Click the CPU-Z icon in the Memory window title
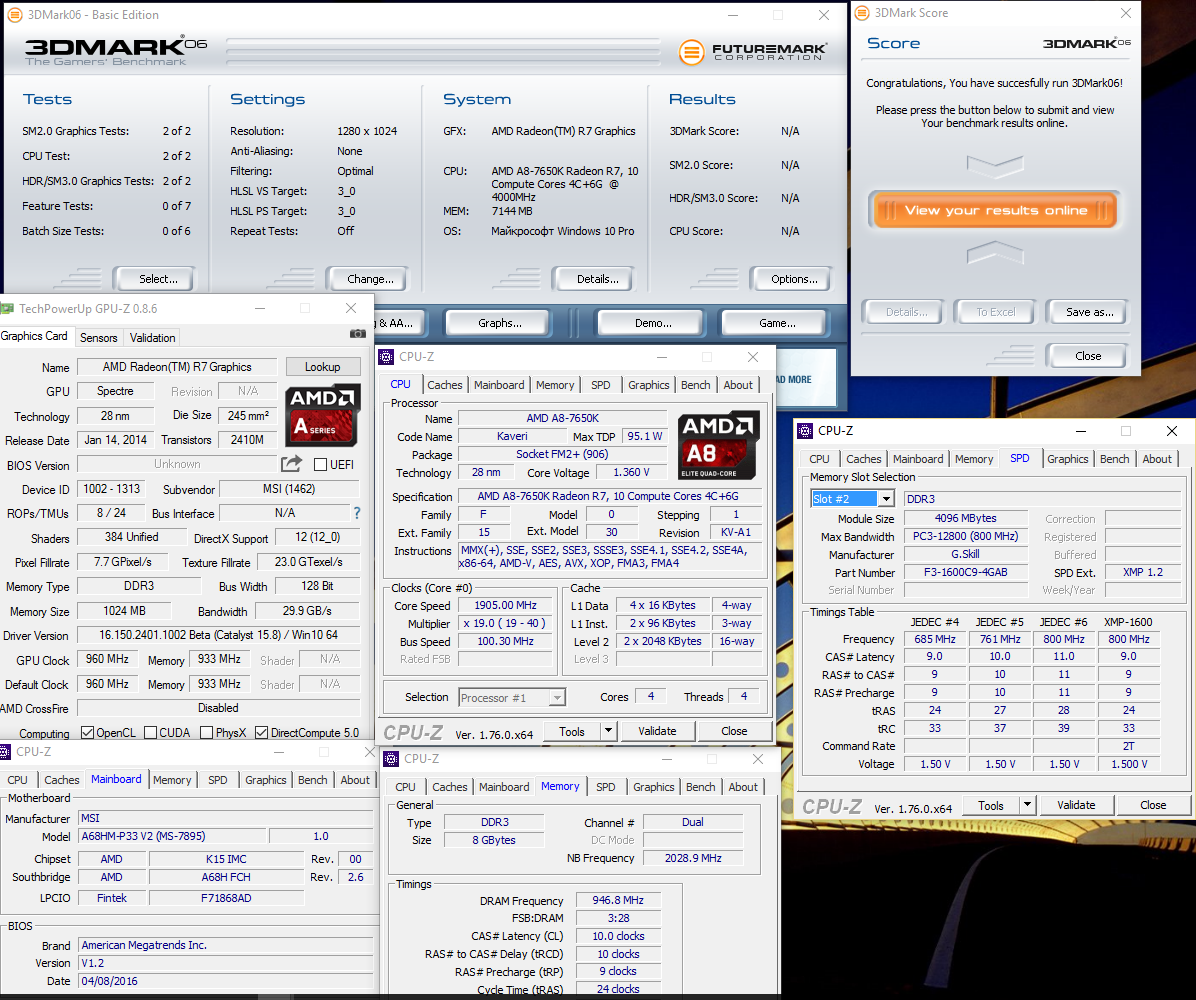The height and width of the screenshot is (1000, 1196). pyautogui.click(x=391, y=759)
